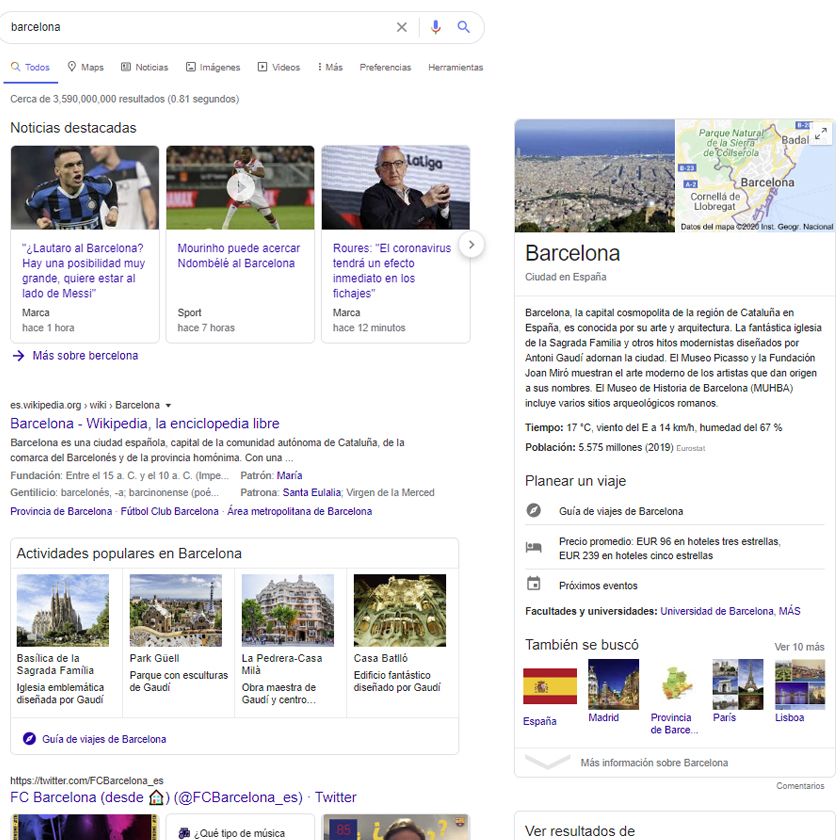Play the Mourinho news video
This screenshot has height=840, width=840.
pyautogui.click(x=240, y=188)
